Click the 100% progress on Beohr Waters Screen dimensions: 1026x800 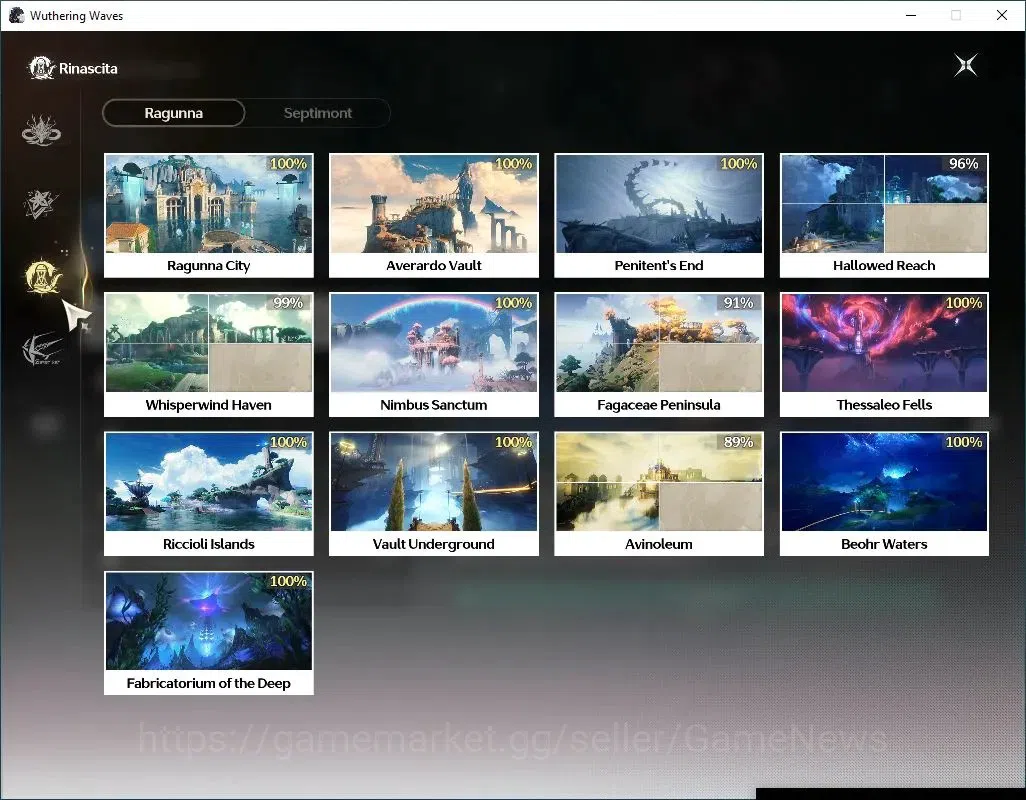click(x=964, y=442)
